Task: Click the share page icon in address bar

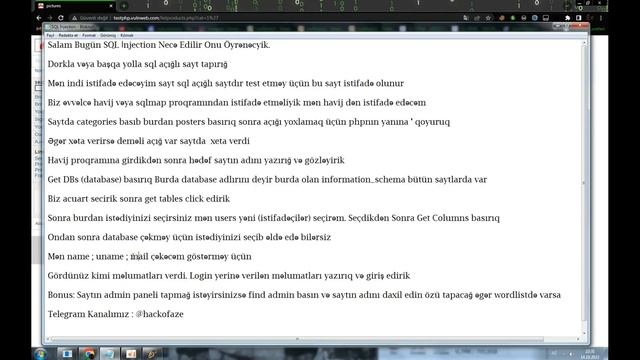Action: pos(477,18)
